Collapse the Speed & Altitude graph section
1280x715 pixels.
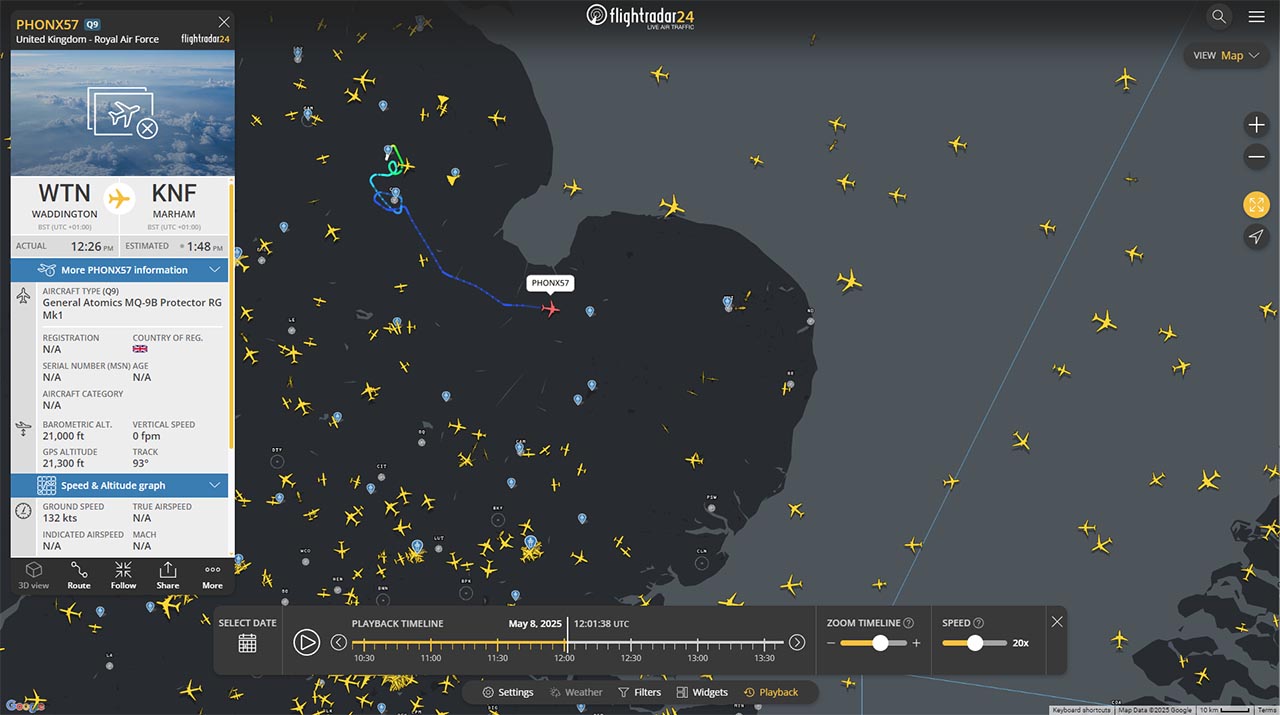tap(120, 486)
